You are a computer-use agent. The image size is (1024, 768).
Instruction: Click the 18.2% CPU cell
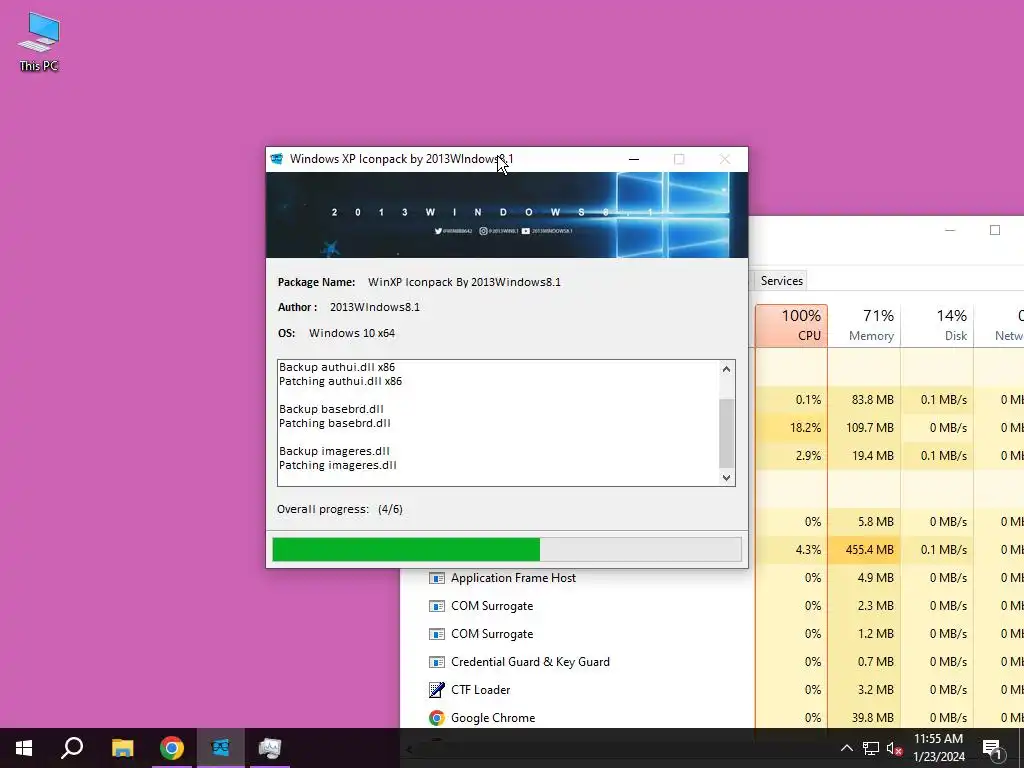coord(792,428)
